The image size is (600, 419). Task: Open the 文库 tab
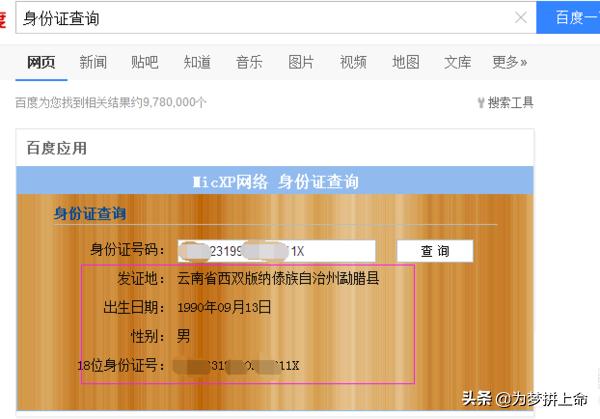458,62
